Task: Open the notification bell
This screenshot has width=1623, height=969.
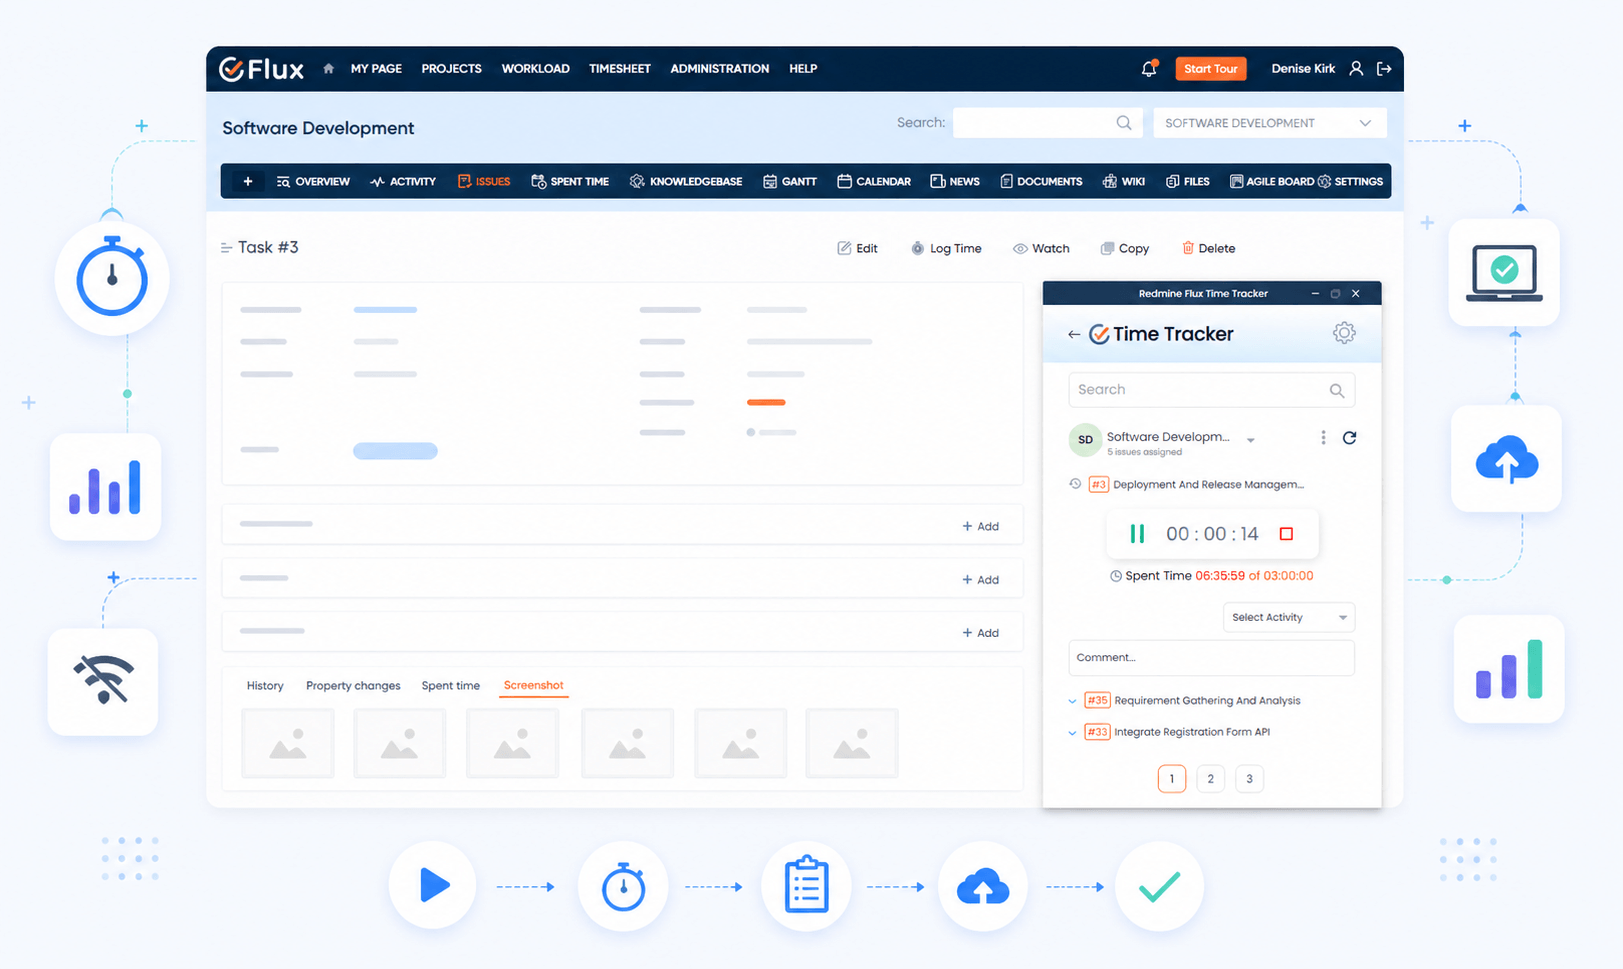Action: (1149, 68)
